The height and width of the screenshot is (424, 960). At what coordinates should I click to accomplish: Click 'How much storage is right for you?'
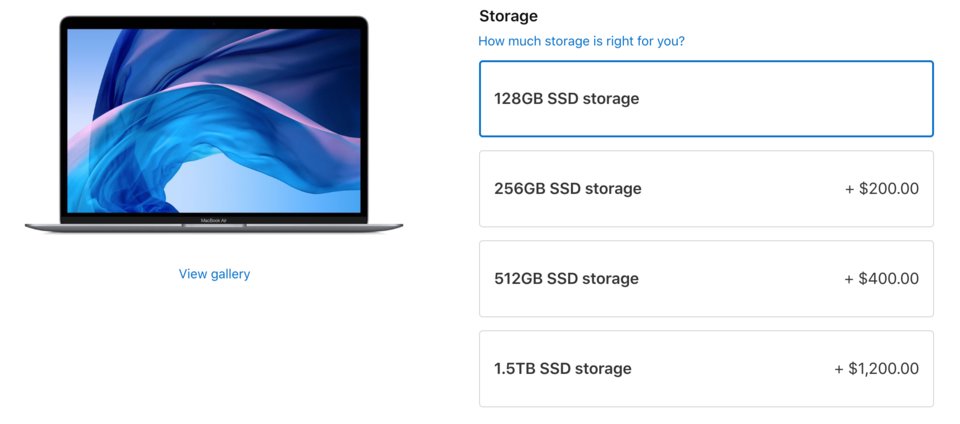[581, 41]
